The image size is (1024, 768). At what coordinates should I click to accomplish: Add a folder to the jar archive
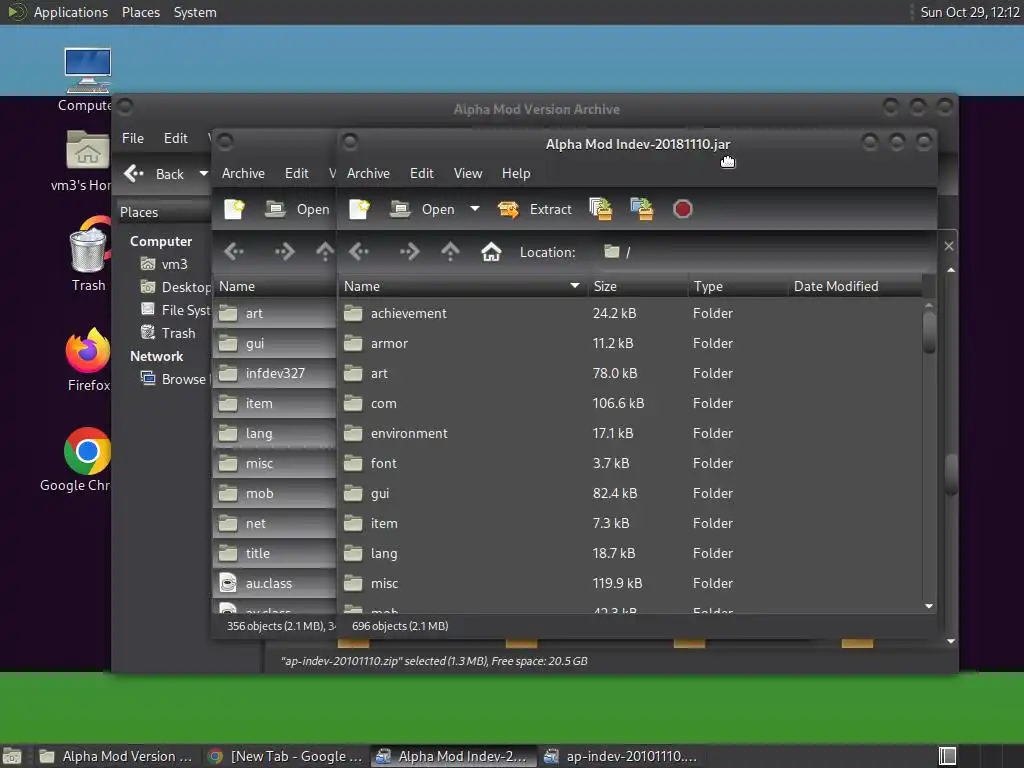click(641, 209)
